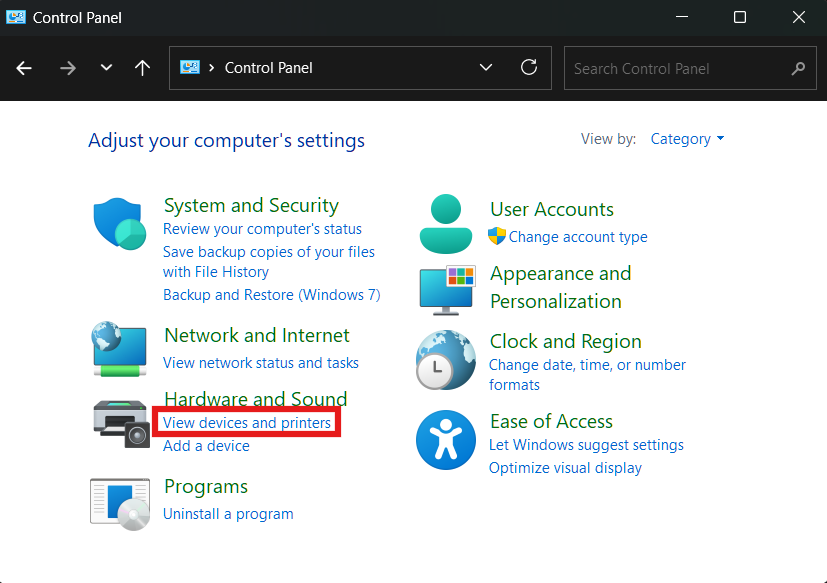Click Change account type link
The height and width of the screenshot is (583, 827).
pos(577,237)
